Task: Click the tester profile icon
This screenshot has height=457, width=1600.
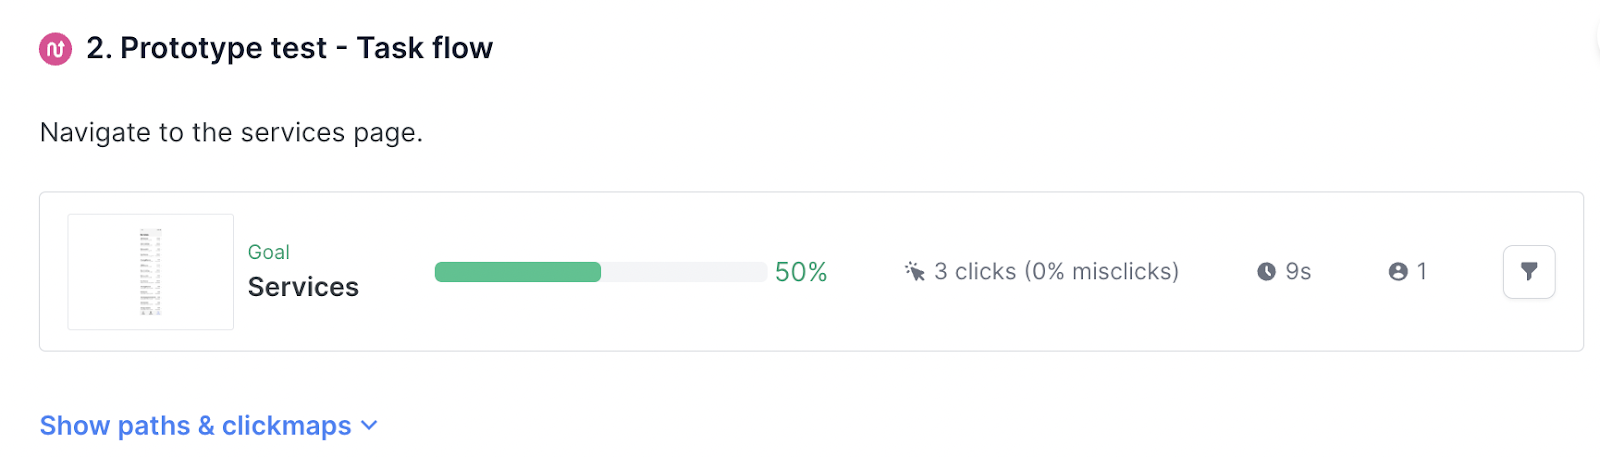Action: point(1398,271)
